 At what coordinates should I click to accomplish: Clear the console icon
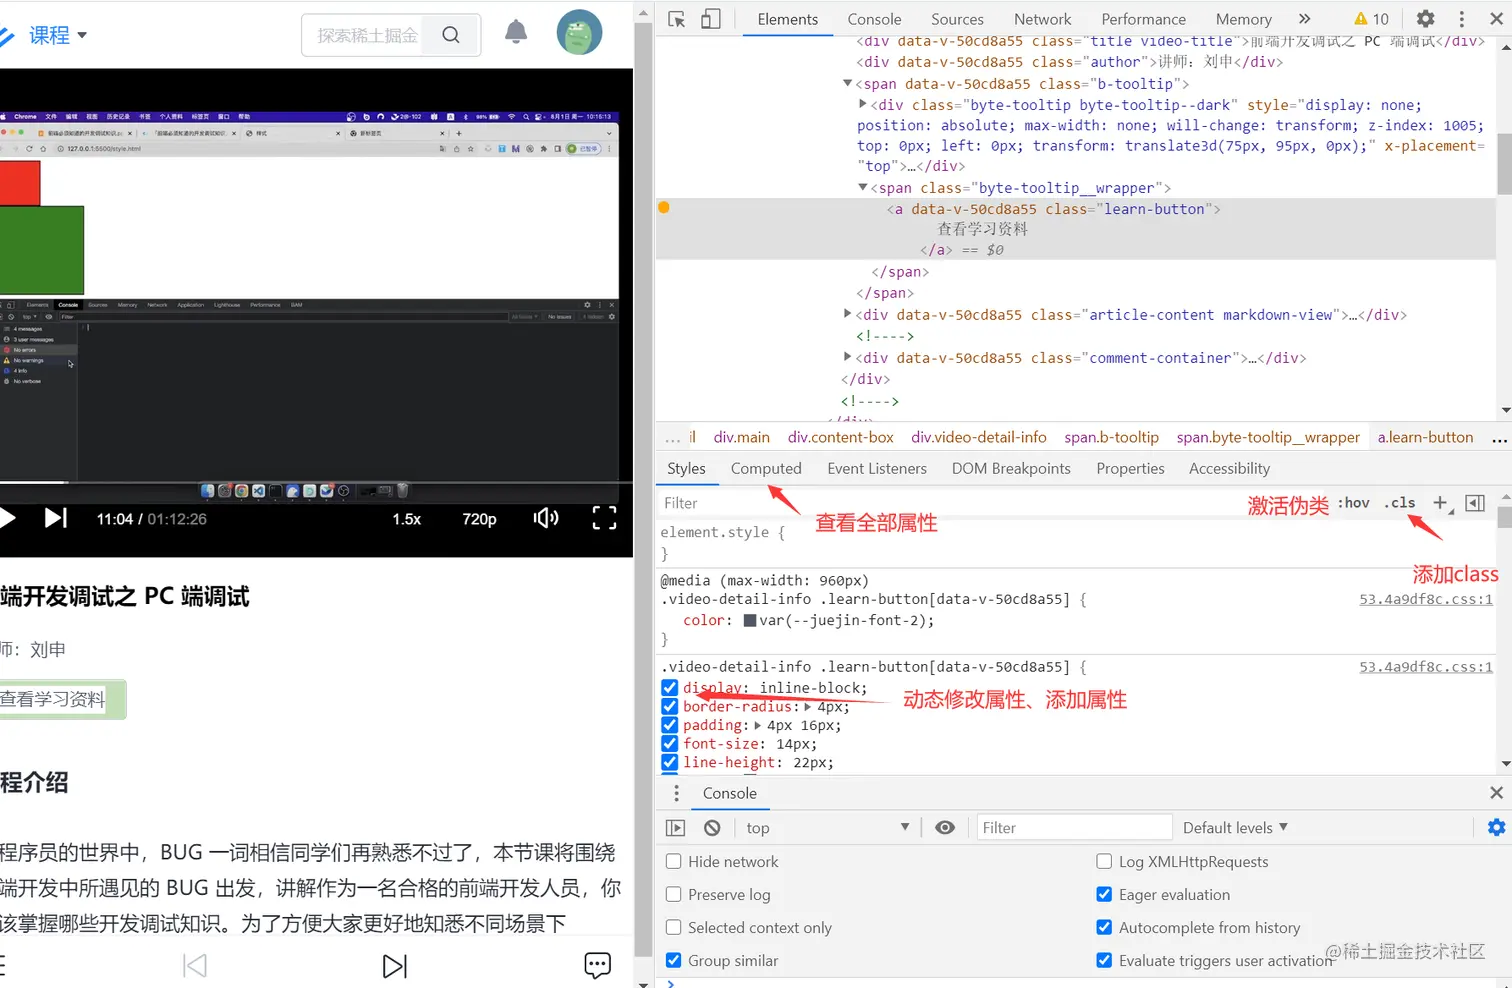(712, 828)
